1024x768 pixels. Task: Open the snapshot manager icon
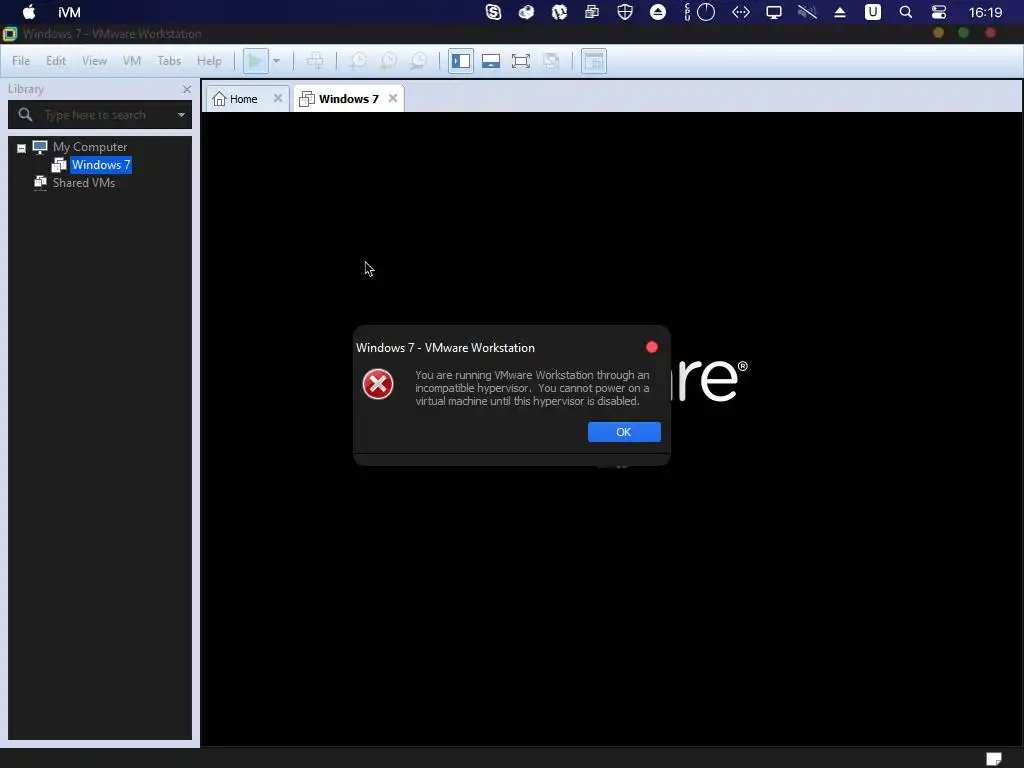pos(418,61)
